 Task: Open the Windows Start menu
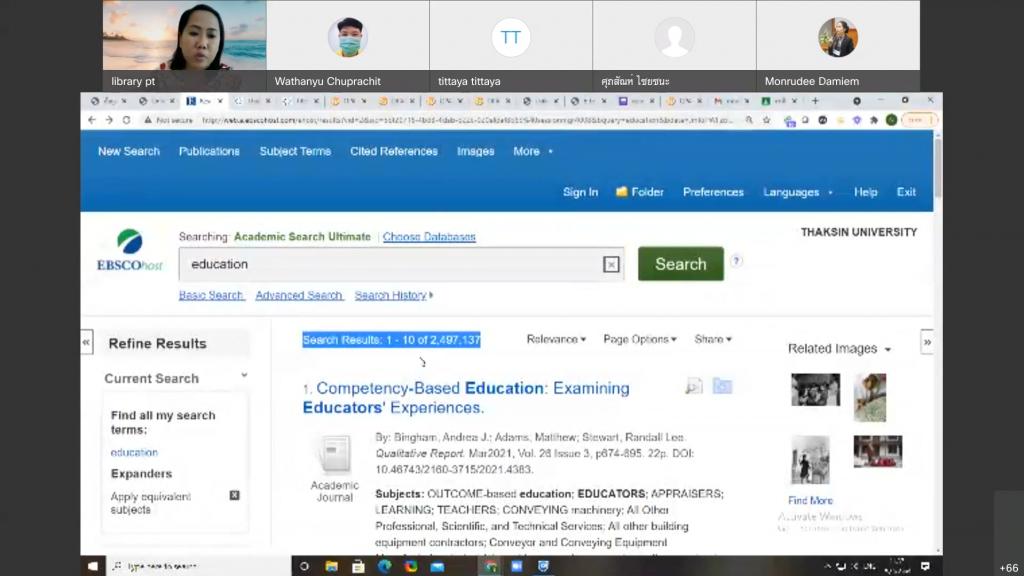pyautogui.click(x=93, y=566)
